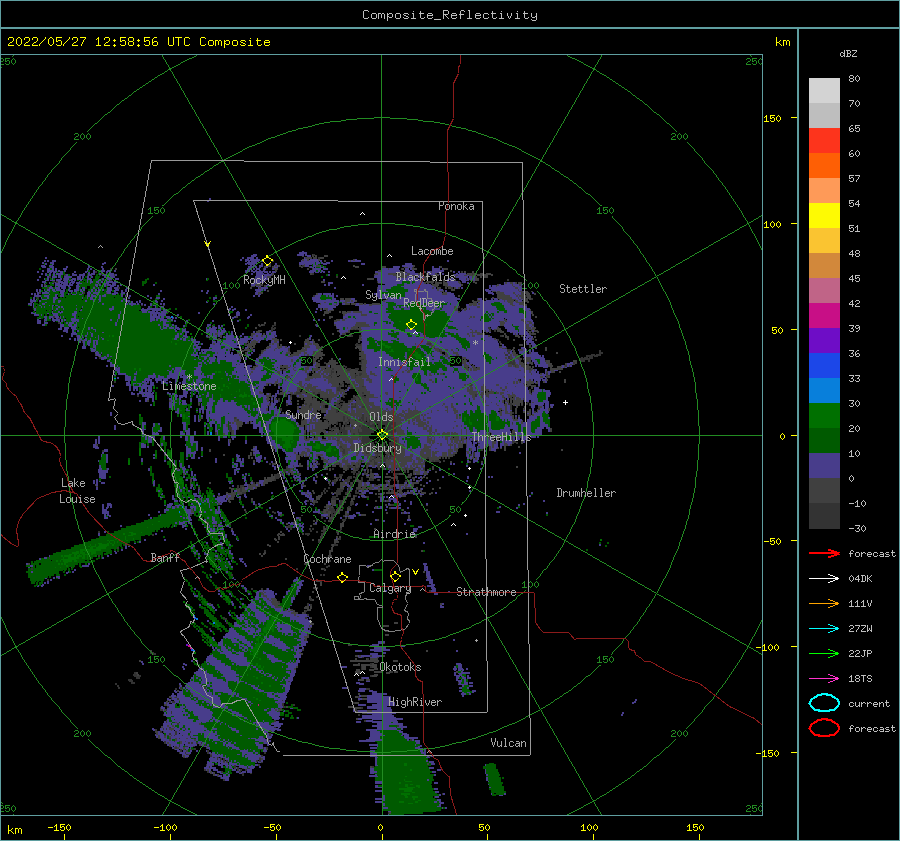Click the white 04DK arrow icon
The width and height of the screenshot is (900, 841).
tap(824, 578)
